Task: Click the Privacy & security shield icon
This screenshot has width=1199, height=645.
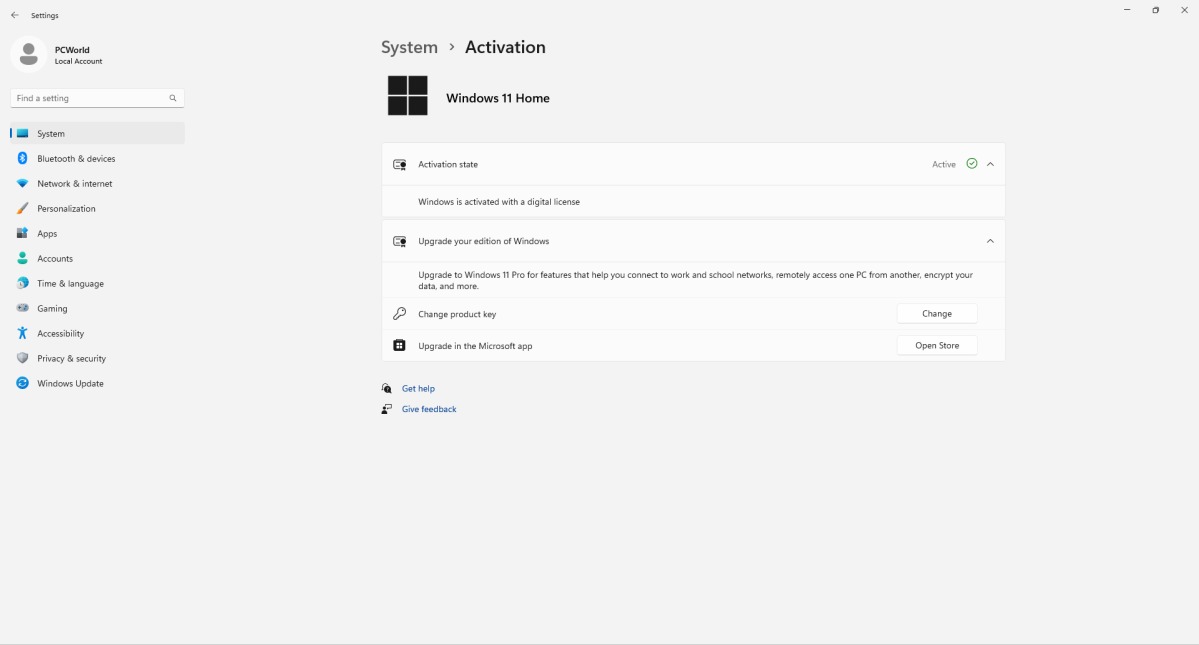Action: tap(22, 359)
